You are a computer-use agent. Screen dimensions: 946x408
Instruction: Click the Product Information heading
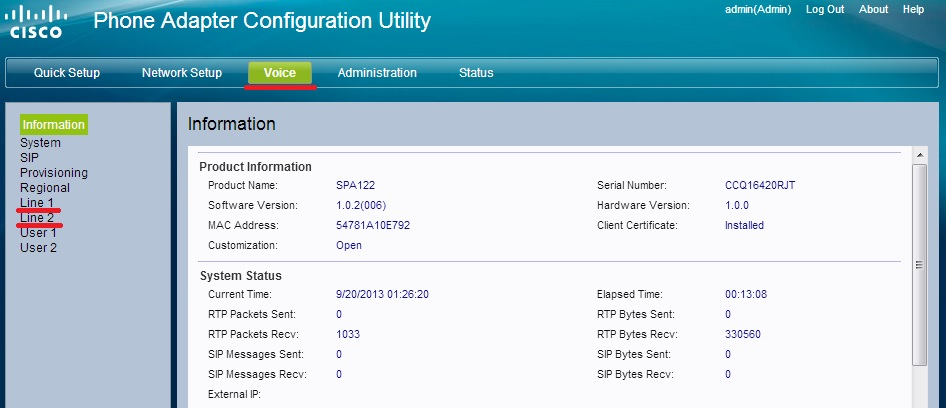pos(256,167)
